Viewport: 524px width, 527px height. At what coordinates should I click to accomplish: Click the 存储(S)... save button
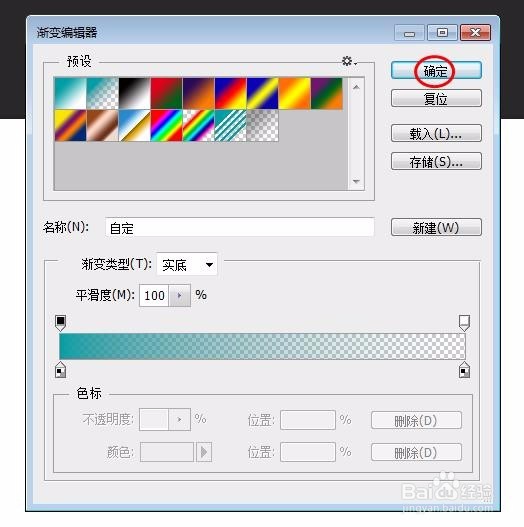[436, 162]
